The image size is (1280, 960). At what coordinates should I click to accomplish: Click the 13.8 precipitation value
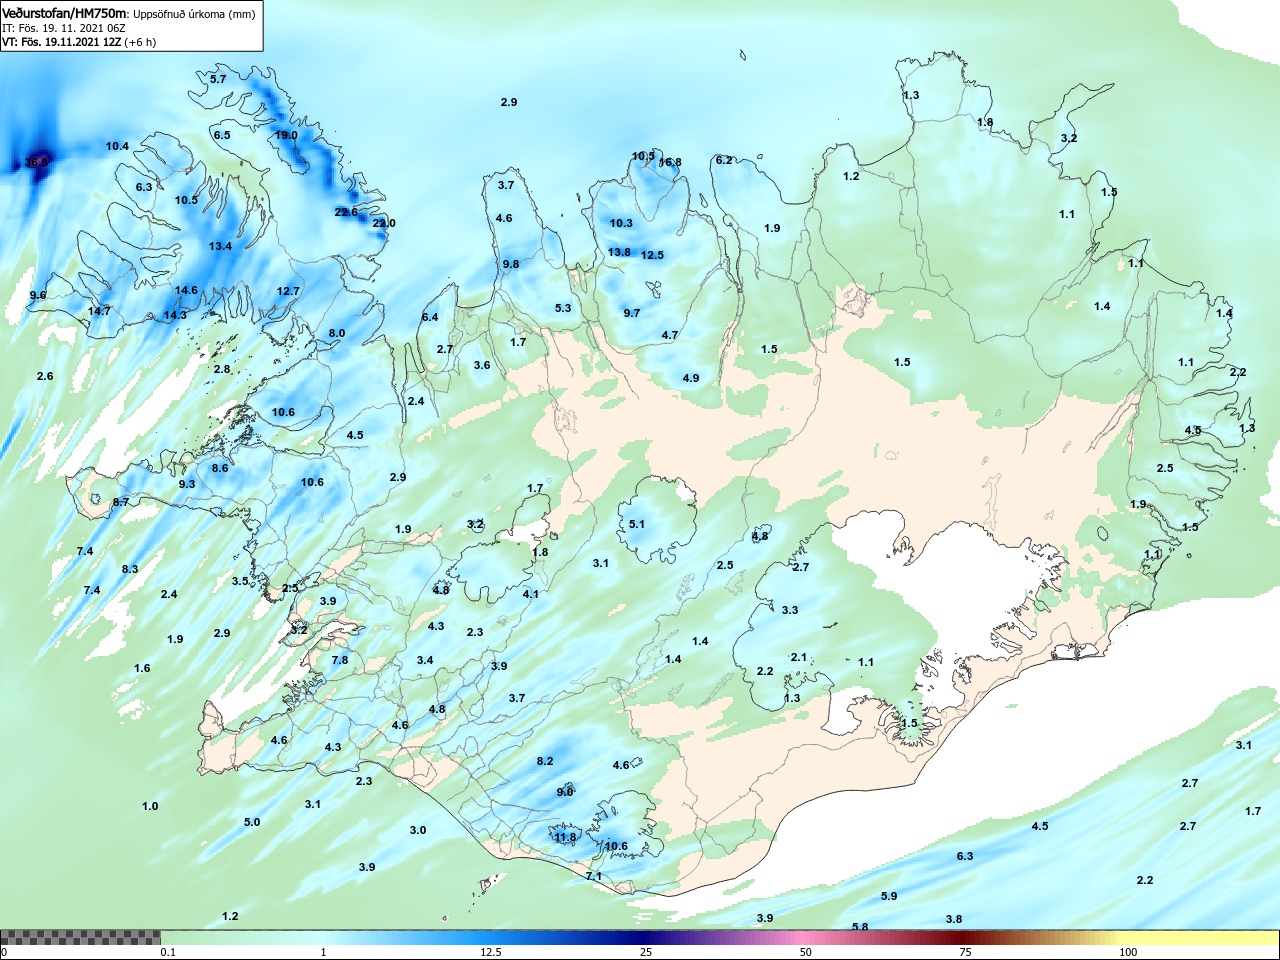click(619, 252)
